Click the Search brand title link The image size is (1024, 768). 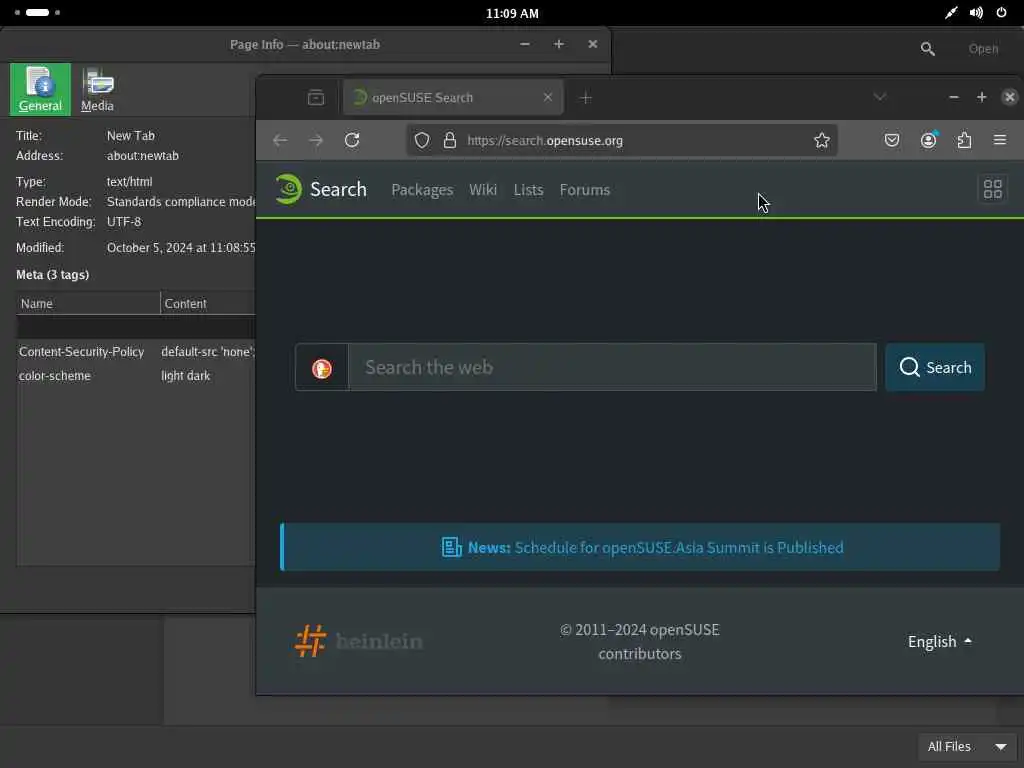338,189
